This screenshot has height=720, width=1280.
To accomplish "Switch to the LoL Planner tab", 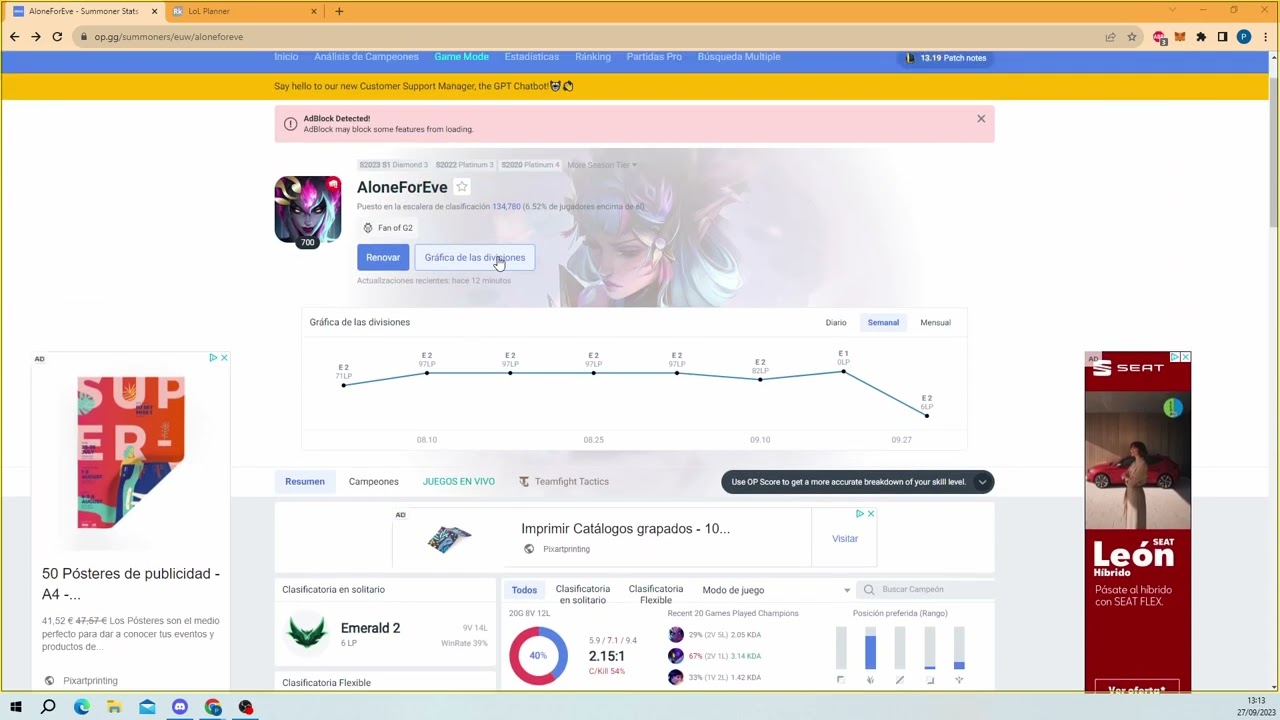I will (x=242, y=12).
